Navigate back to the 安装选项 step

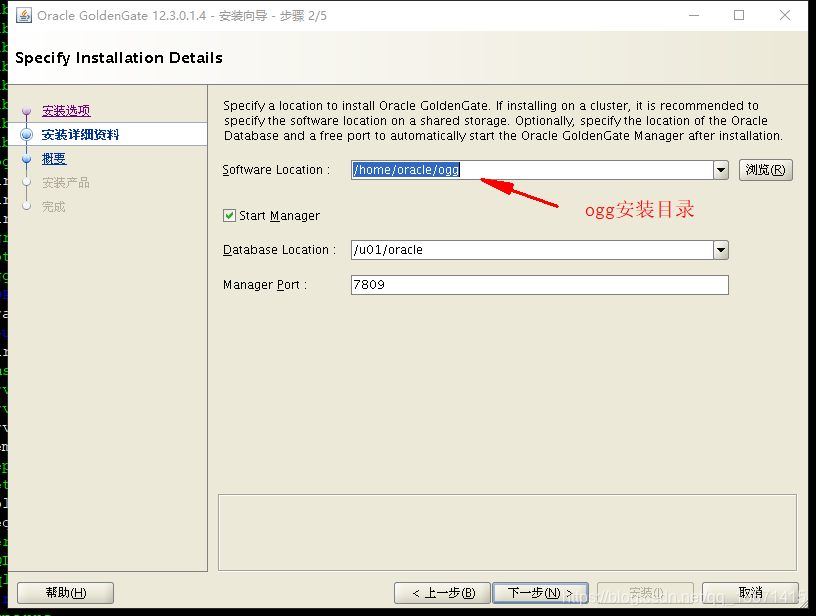tap(66, 110)
